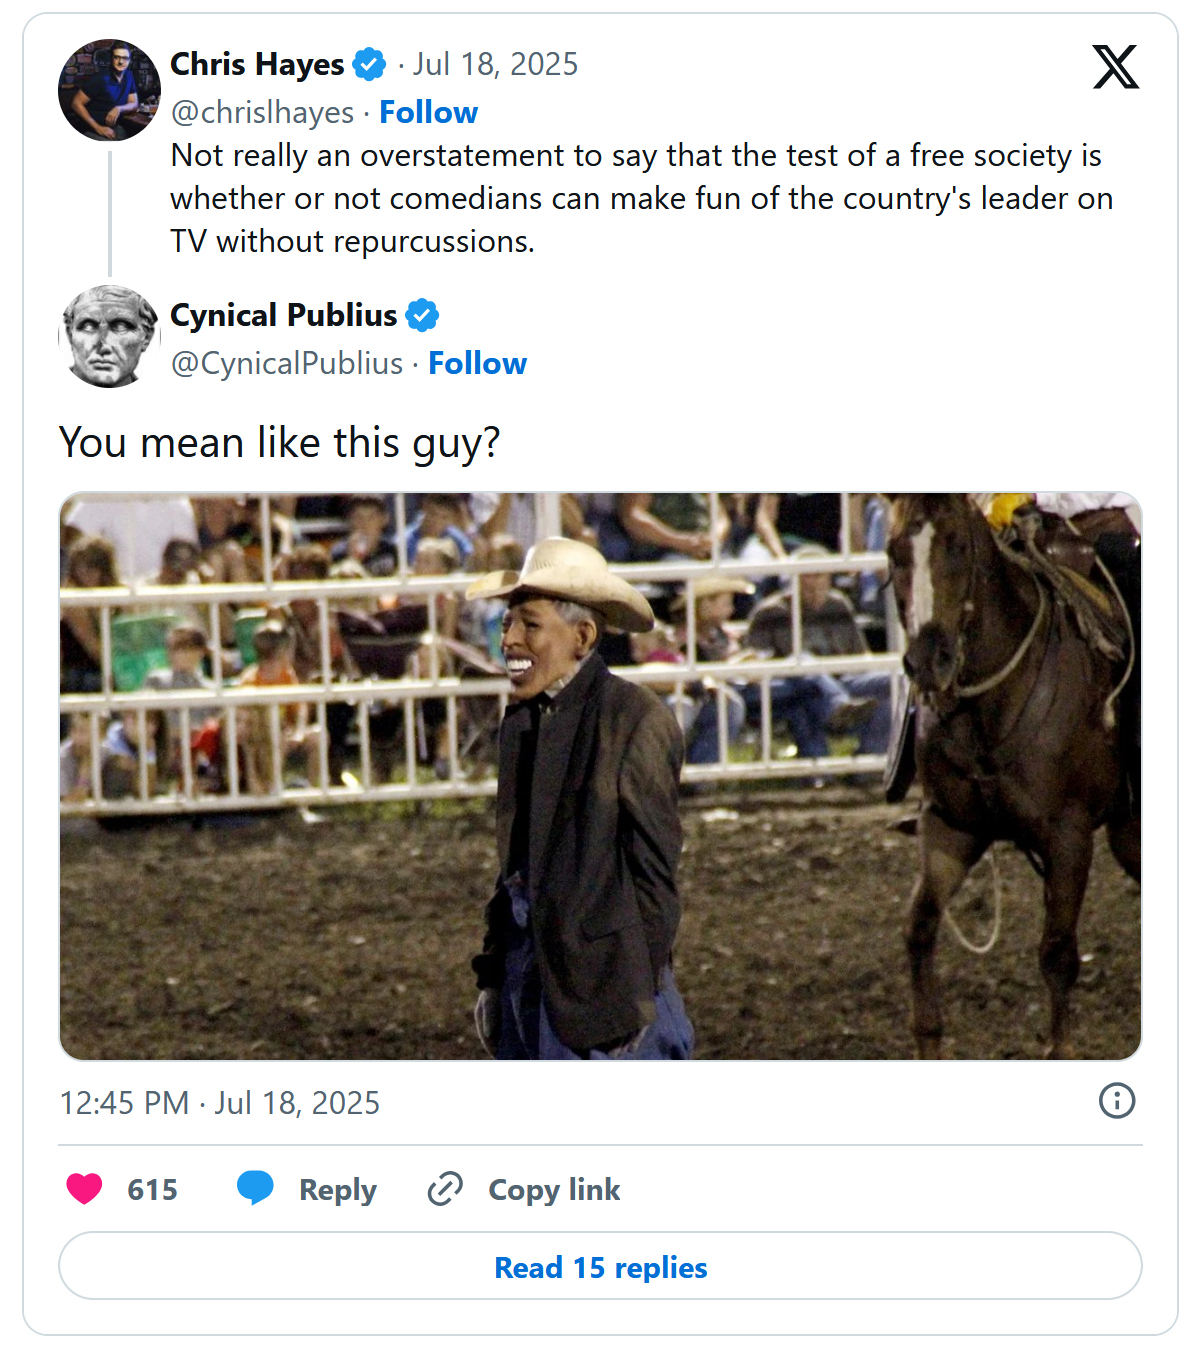
Task: Click the pink heart like icon
Action: click(85, 1189)
